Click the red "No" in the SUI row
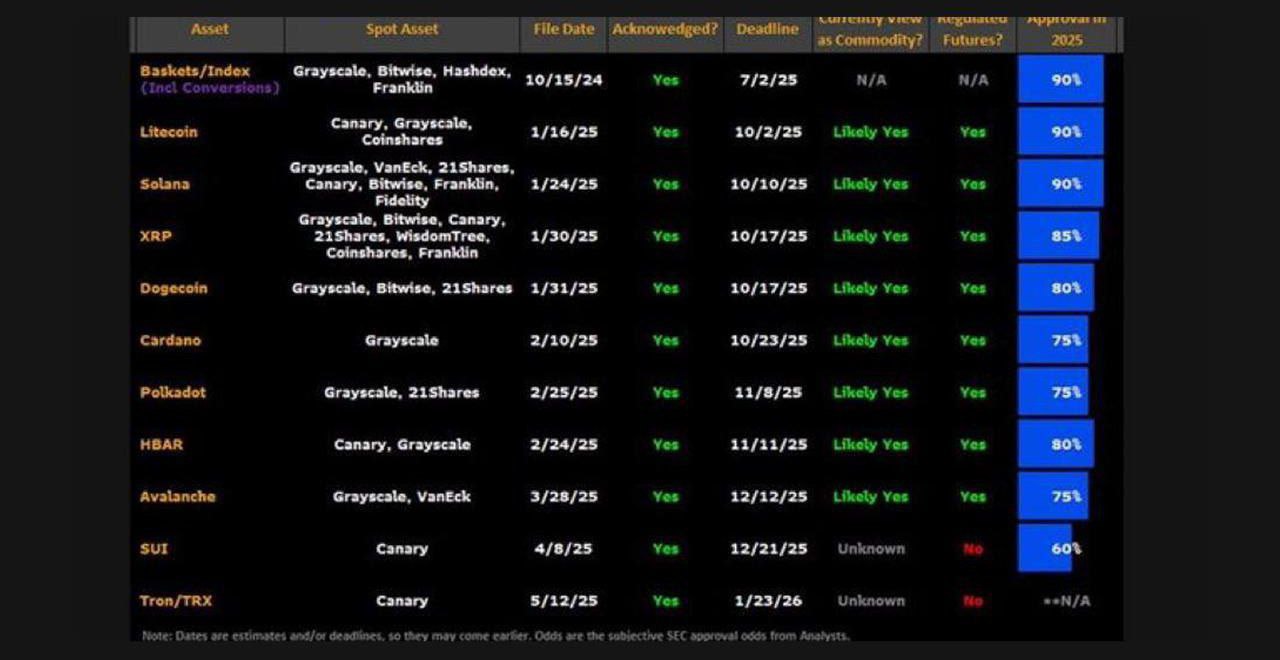The width and height of the screenshot is (1280, 660). pyautogui.click(x=973, y=548)
